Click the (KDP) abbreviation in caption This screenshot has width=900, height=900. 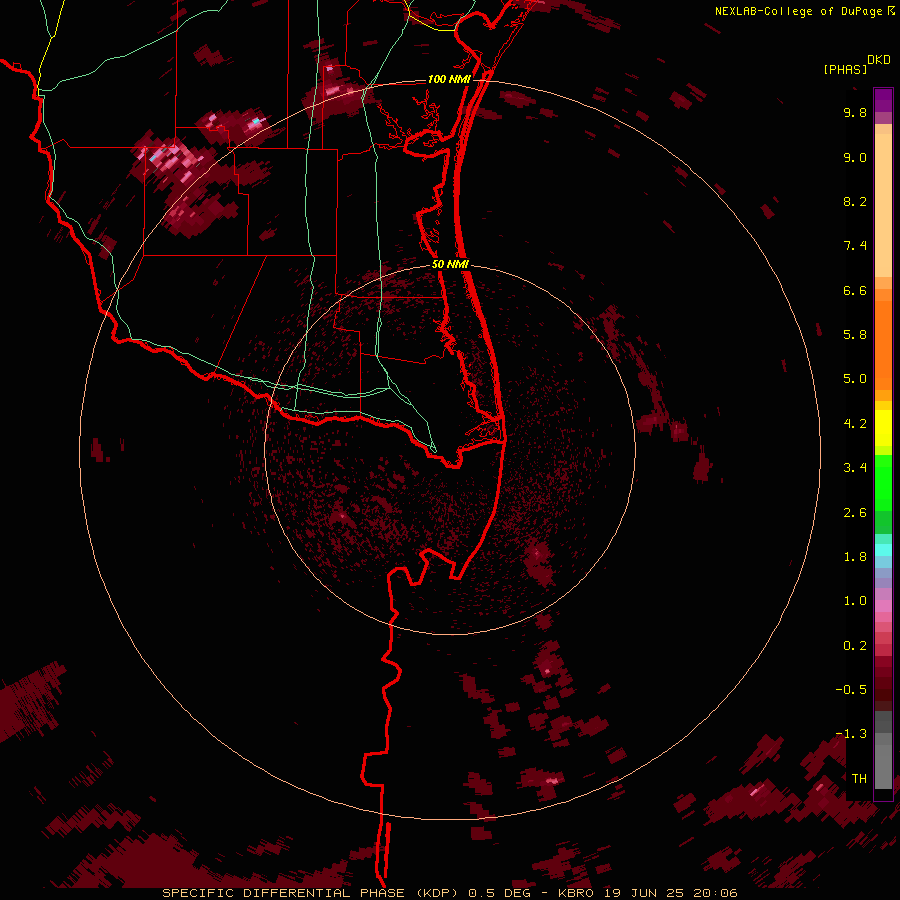(x=437, y=893)
